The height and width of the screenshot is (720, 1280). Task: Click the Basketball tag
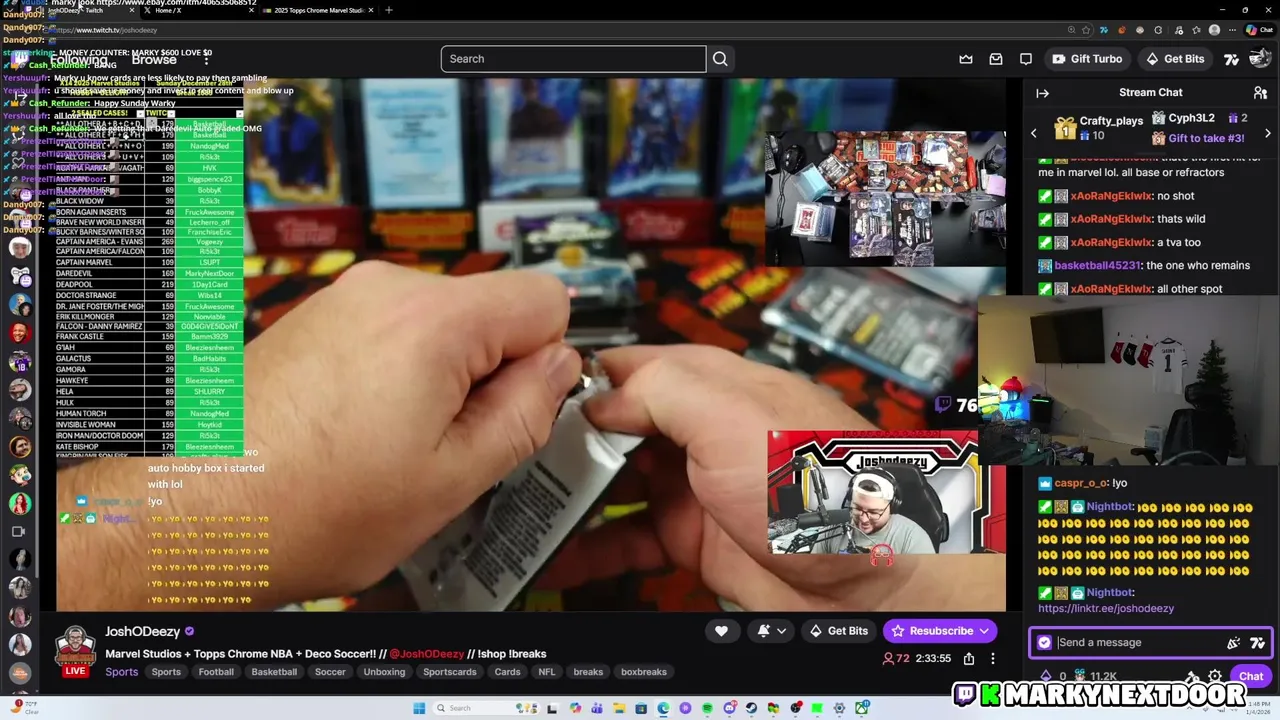(x=274, y=672)
